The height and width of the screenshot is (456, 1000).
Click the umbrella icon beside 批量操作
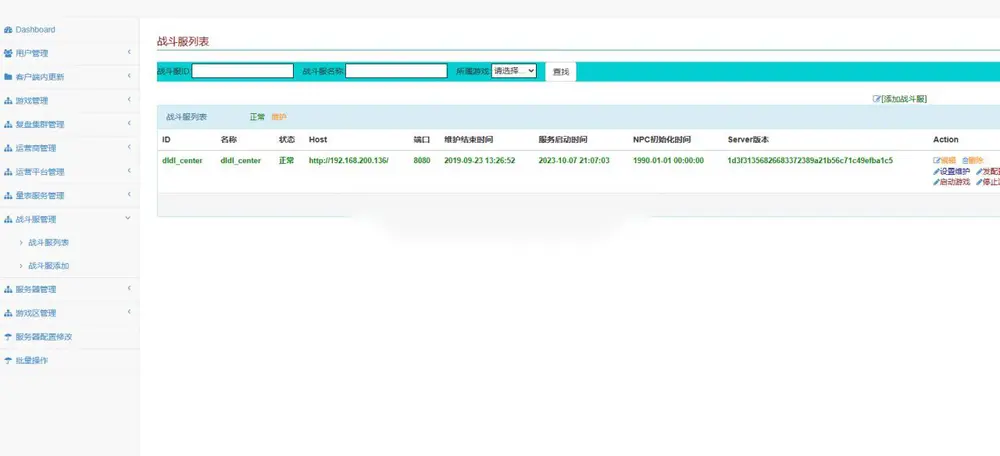pos(8,360)
